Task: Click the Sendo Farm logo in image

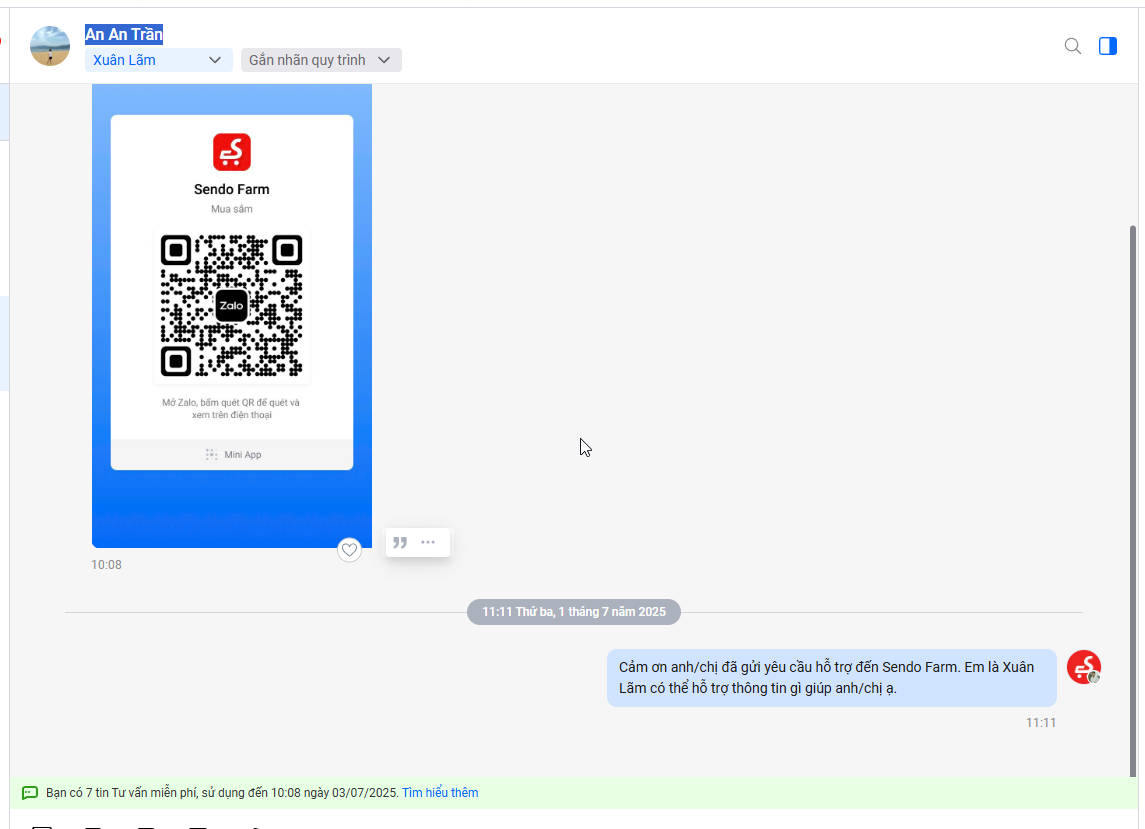Action: coord(231,152)
